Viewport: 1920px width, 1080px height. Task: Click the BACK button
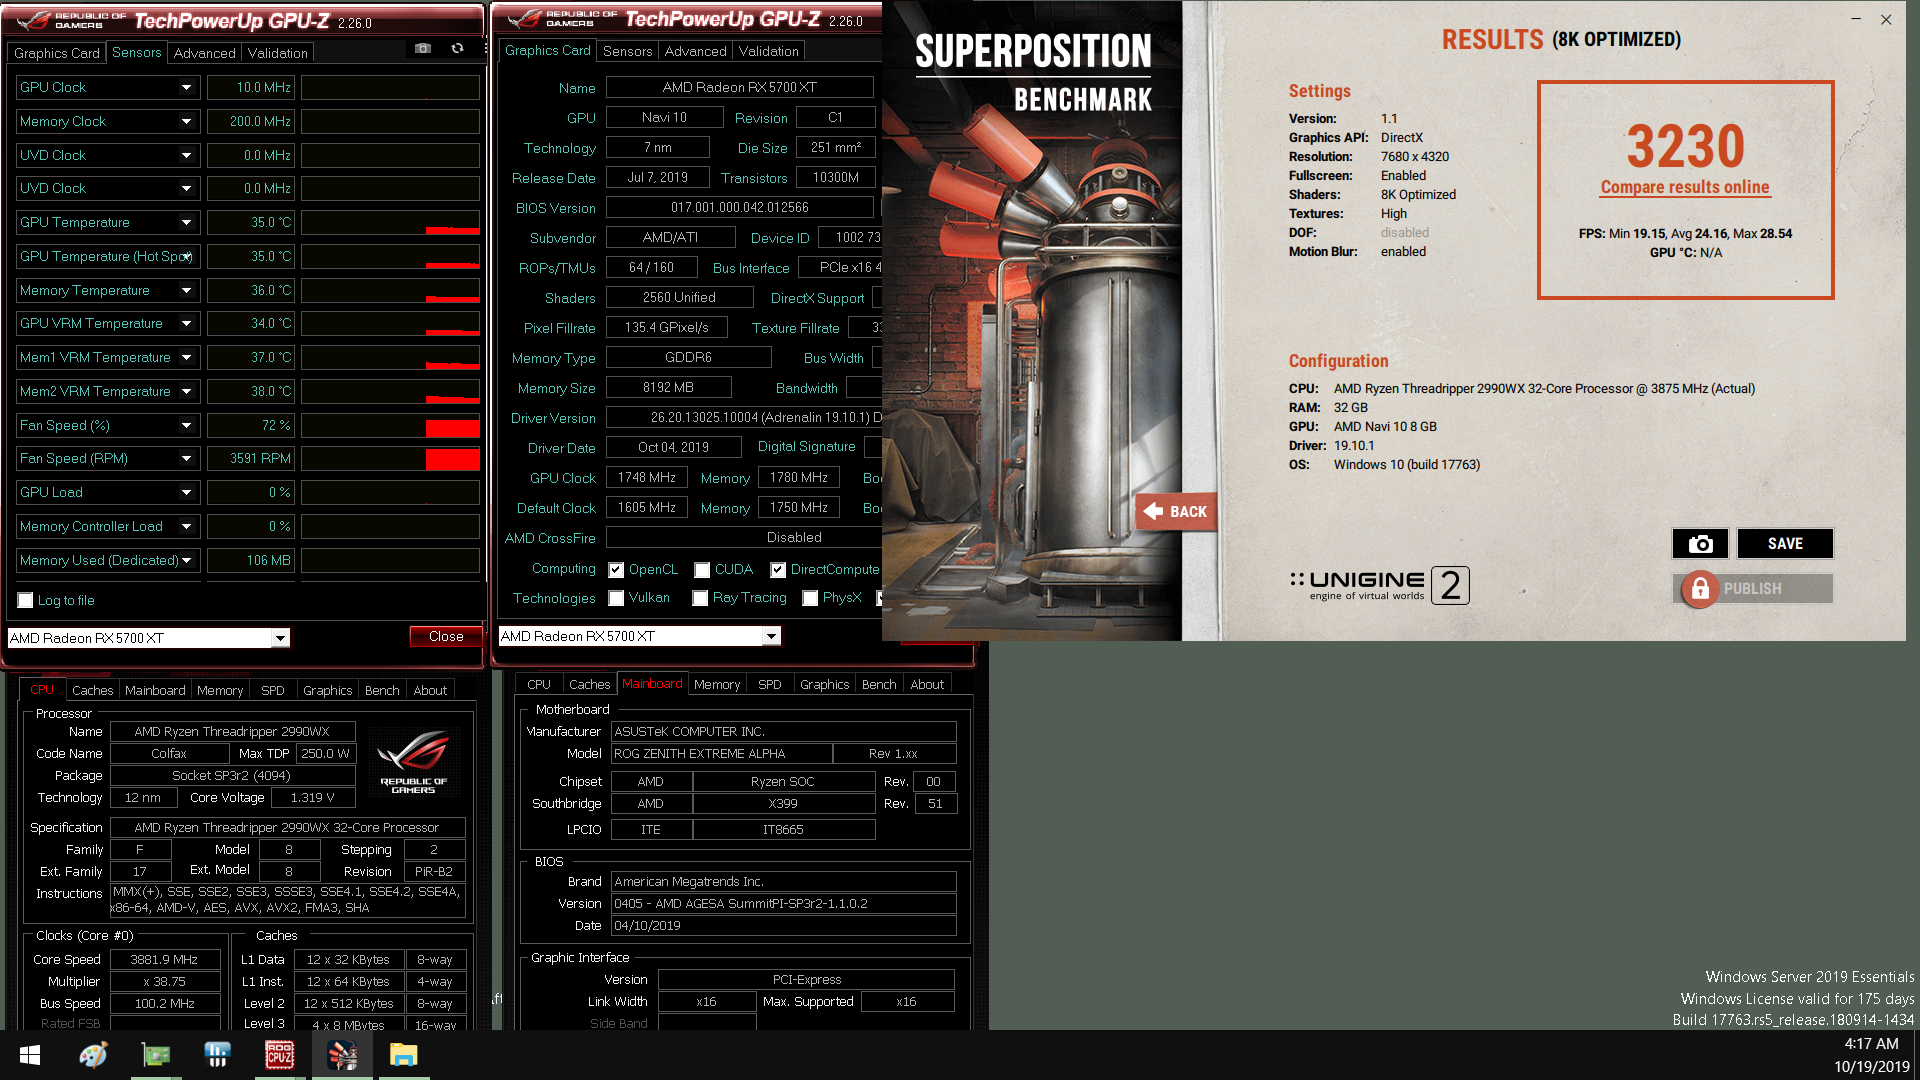[1176, 511]
